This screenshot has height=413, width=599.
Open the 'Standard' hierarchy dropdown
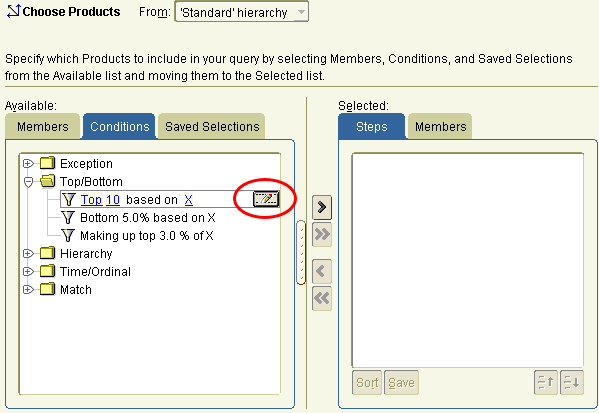coord(241,12)
